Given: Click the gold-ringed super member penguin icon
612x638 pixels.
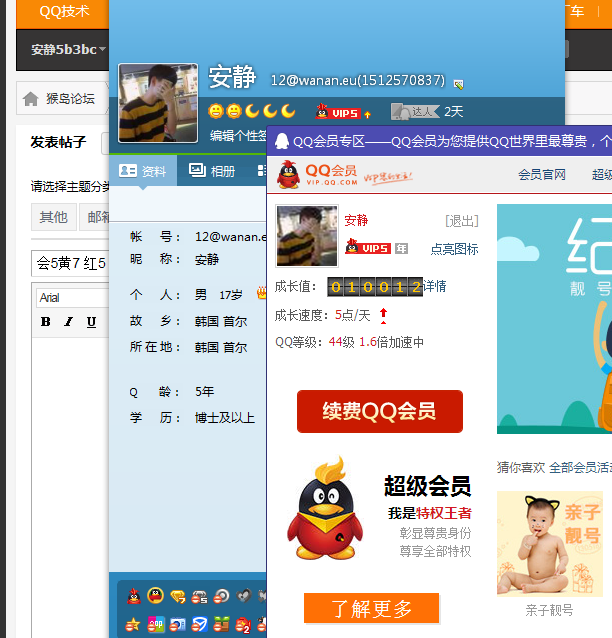Looking at the screenshot, I should (155, 596).
